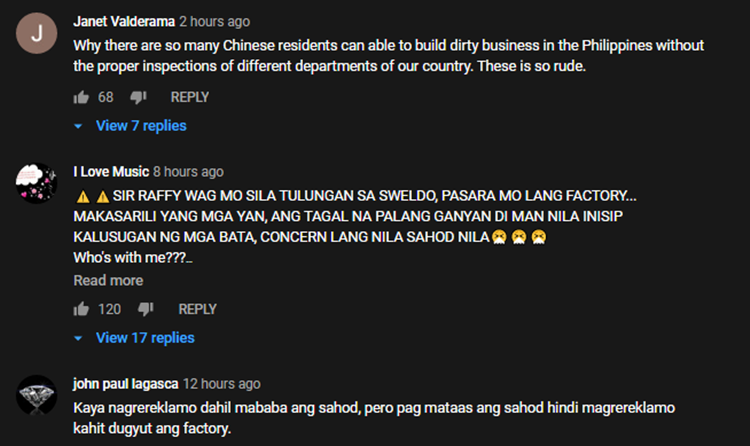Viewport: 750px width, 446px height.
Task: Dislike the I Love Music comment
Action: pyautogui.click(x=146, y=309)
